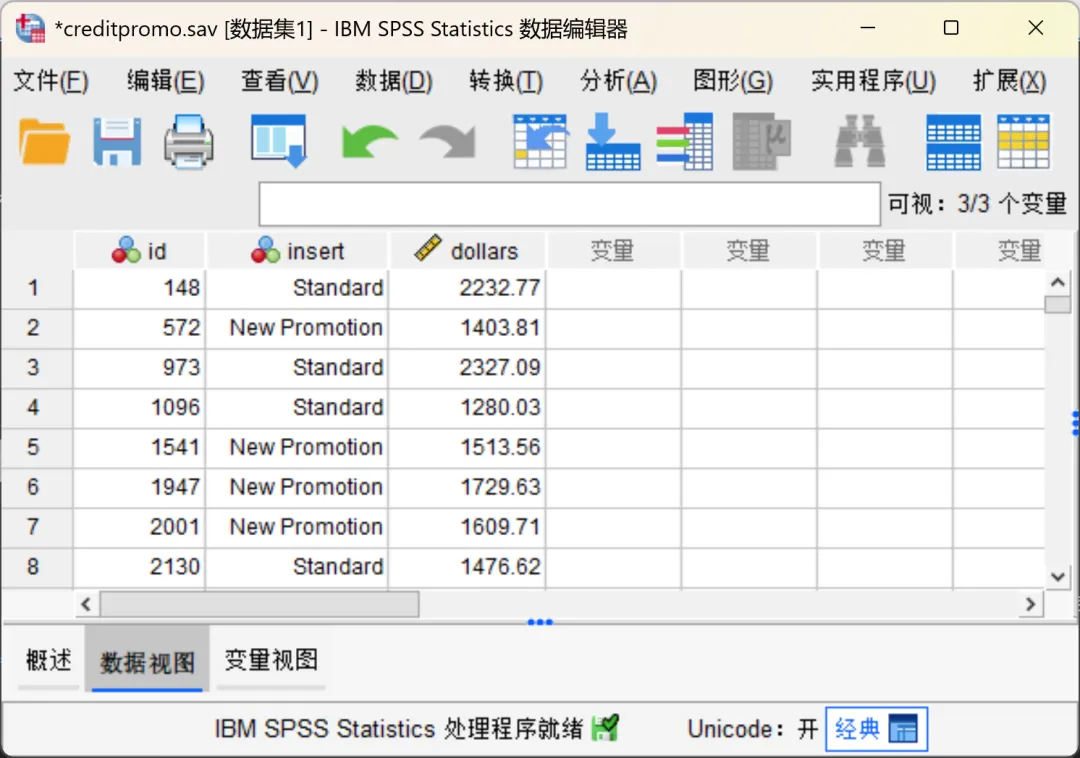Click dollars value 1729.63
The image size is (1080, 758).
click(x=467, y=487)
